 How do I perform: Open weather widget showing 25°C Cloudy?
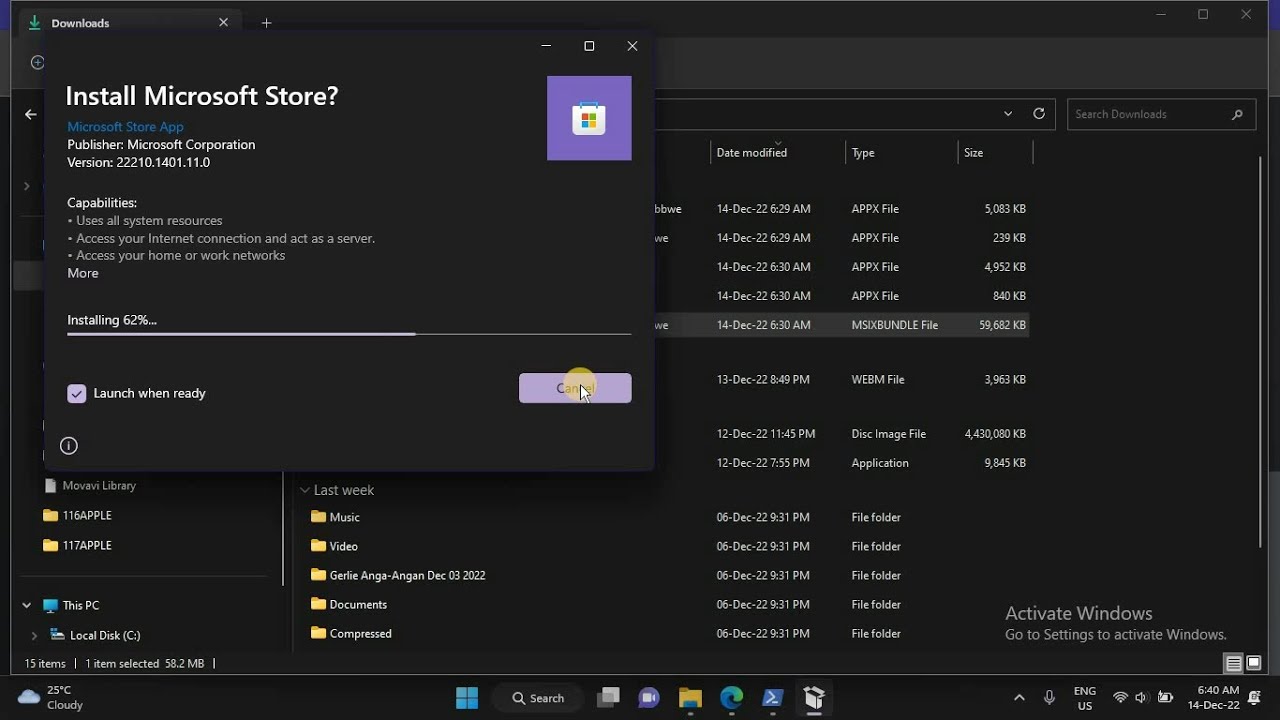51,698
